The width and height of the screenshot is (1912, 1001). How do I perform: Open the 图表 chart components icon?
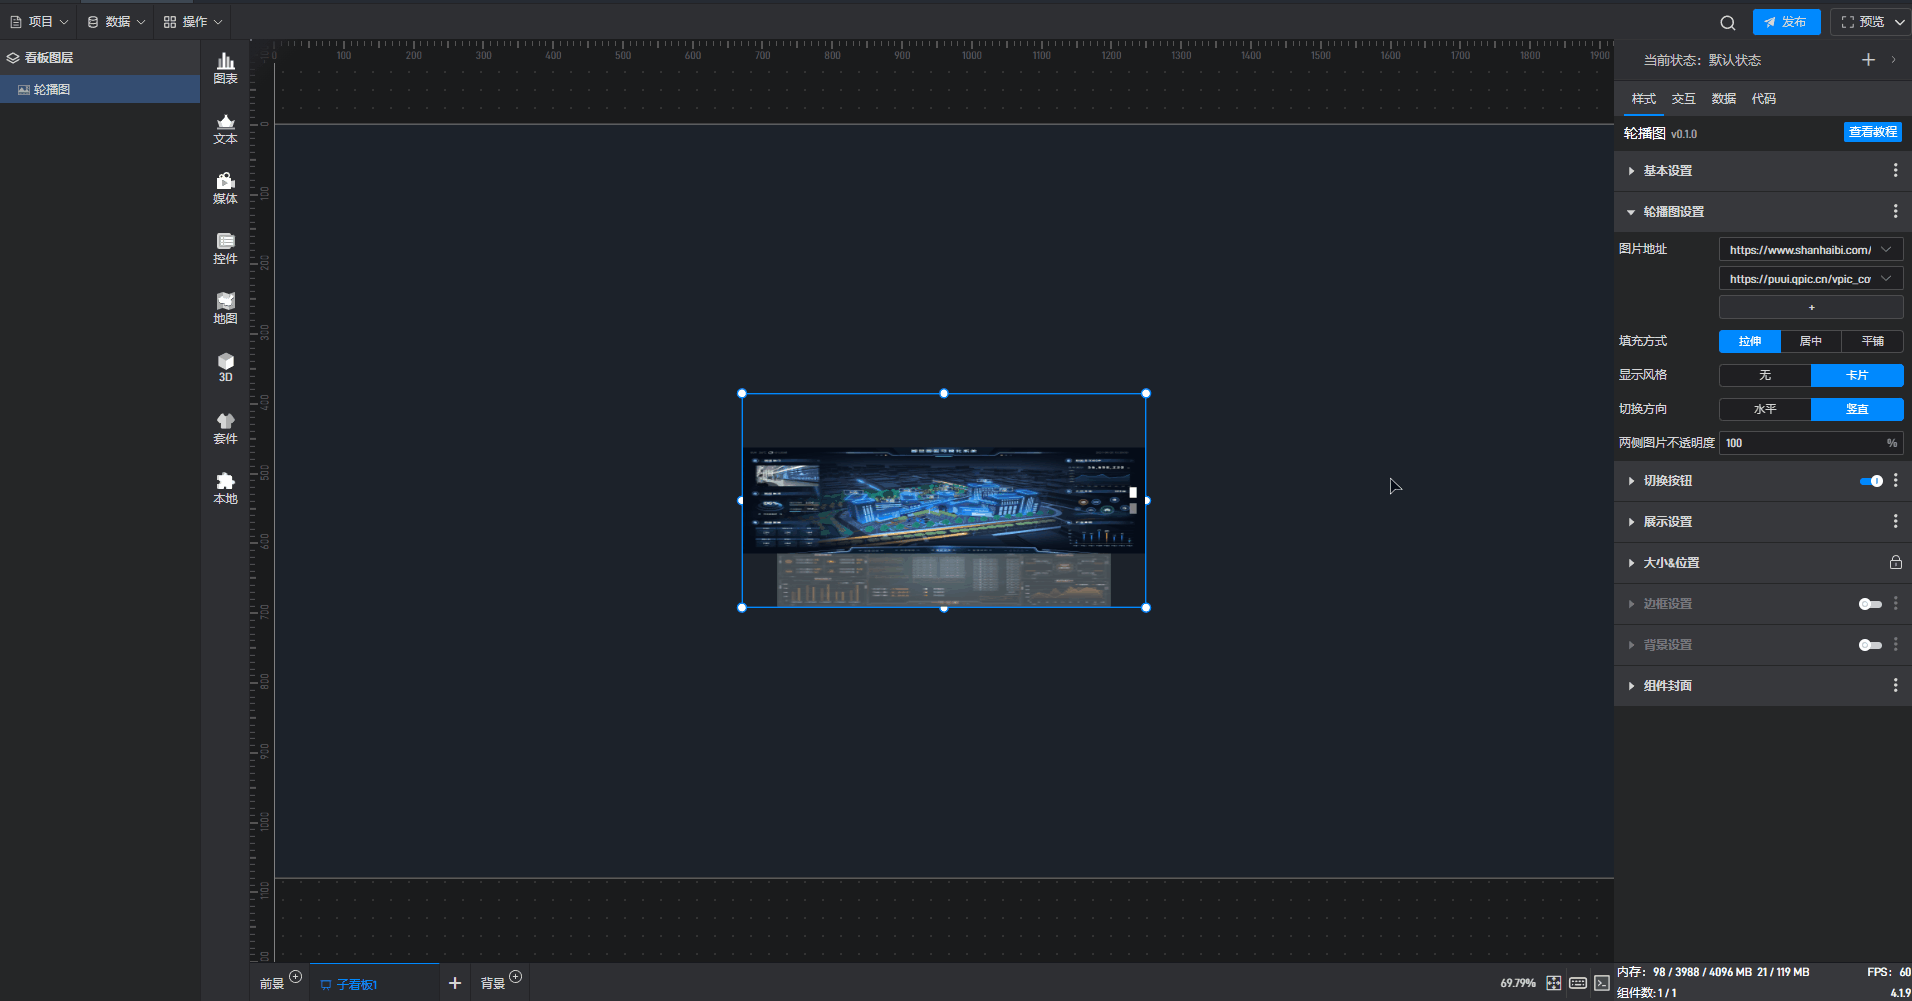(x=225, y=68)
